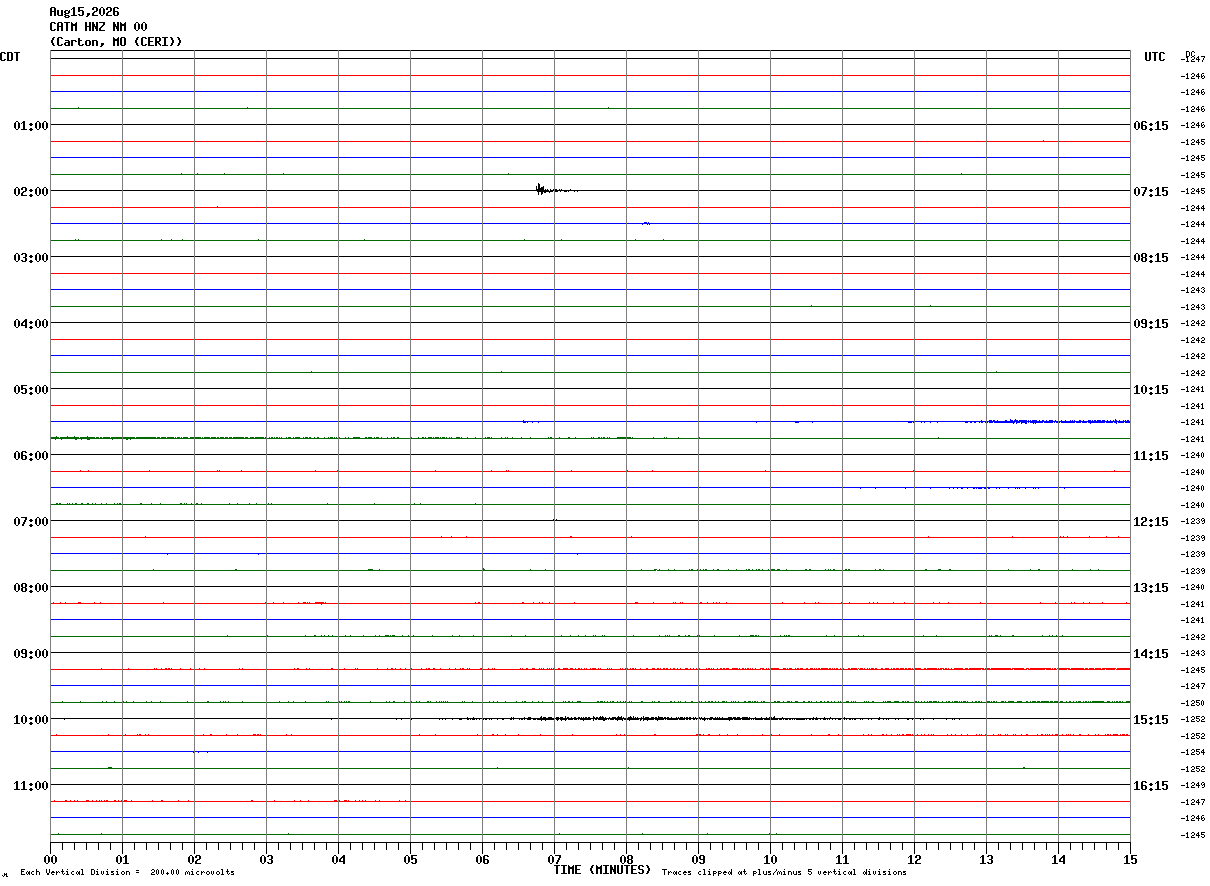1210x886 pixels.
Task: Select the 15:15 UTC time label
Action: [x=1150, y=719]
